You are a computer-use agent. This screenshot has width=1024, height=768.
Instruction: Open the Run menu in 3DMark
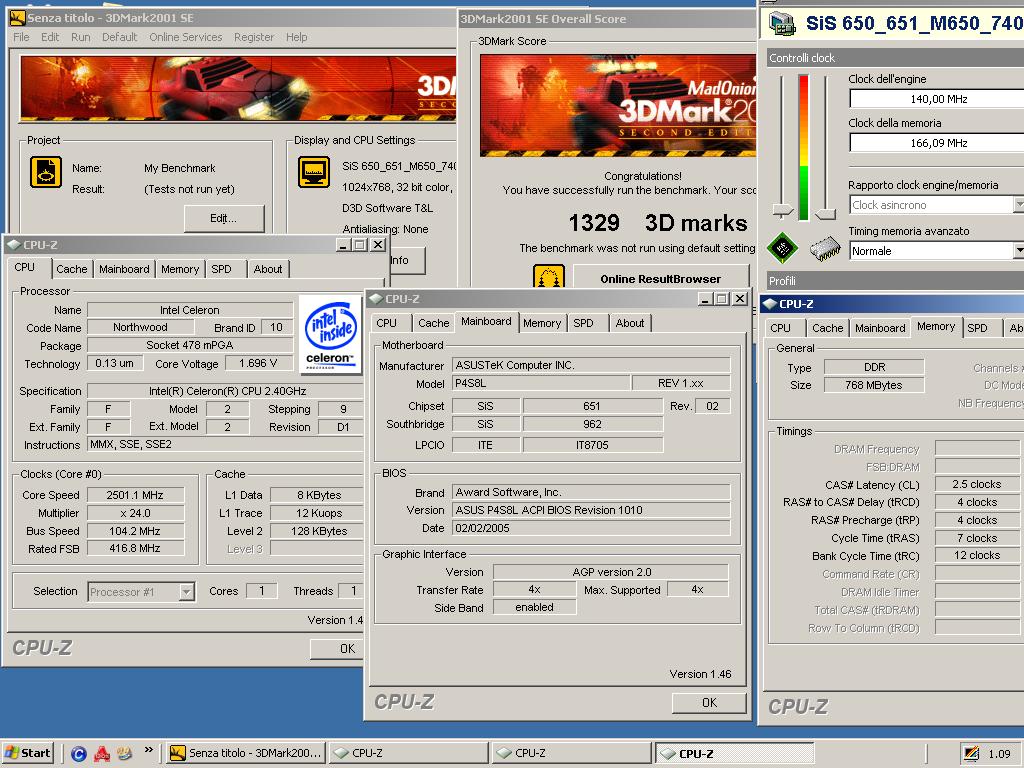click(81, 37)
